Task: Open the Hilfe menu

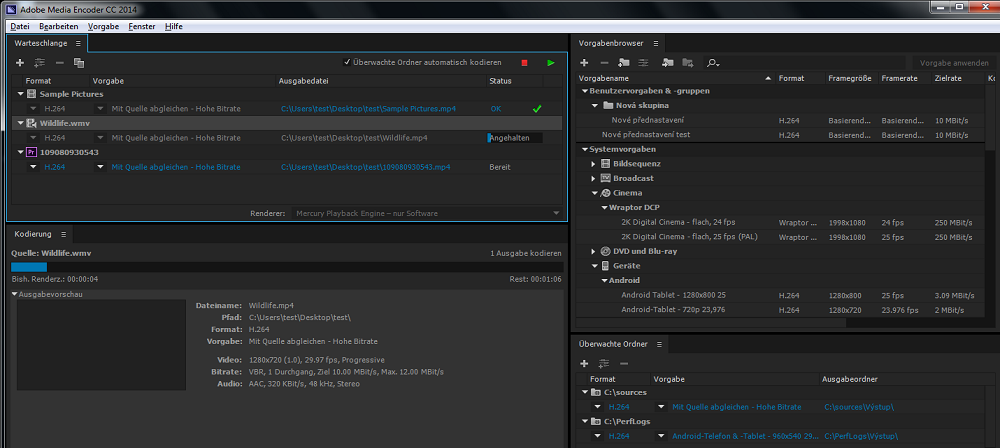Action: pos(173,26)
